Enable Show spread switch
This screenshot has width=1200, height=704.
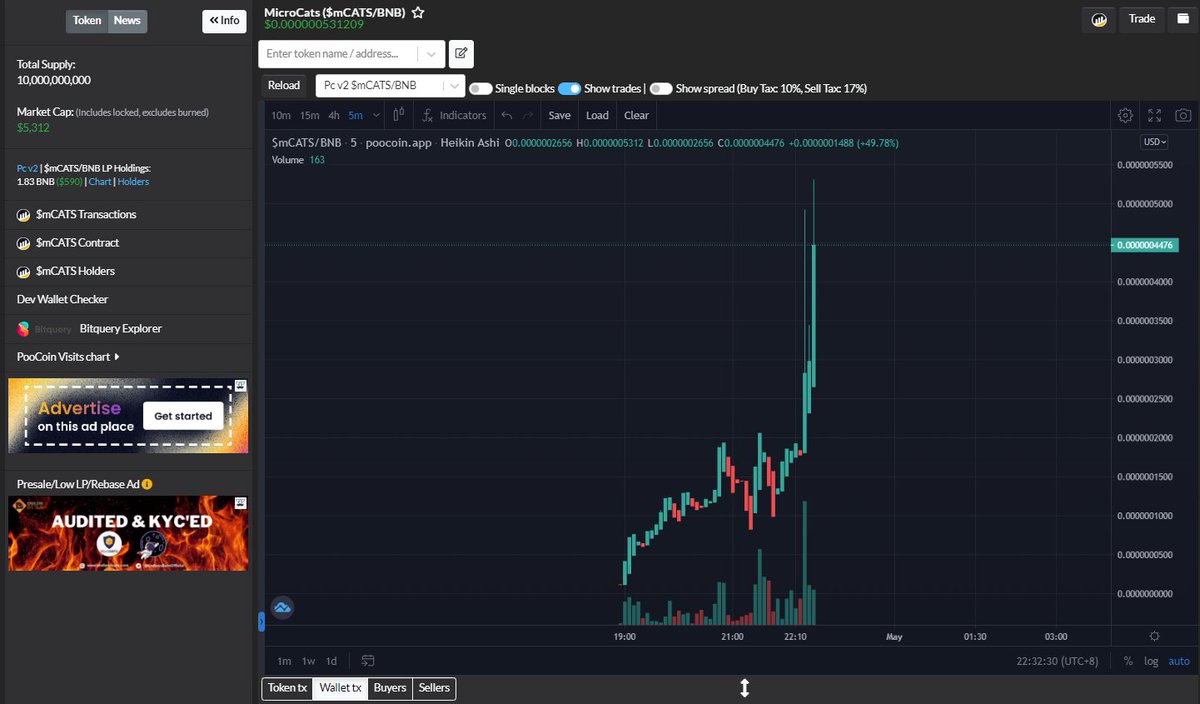(661, 88)
